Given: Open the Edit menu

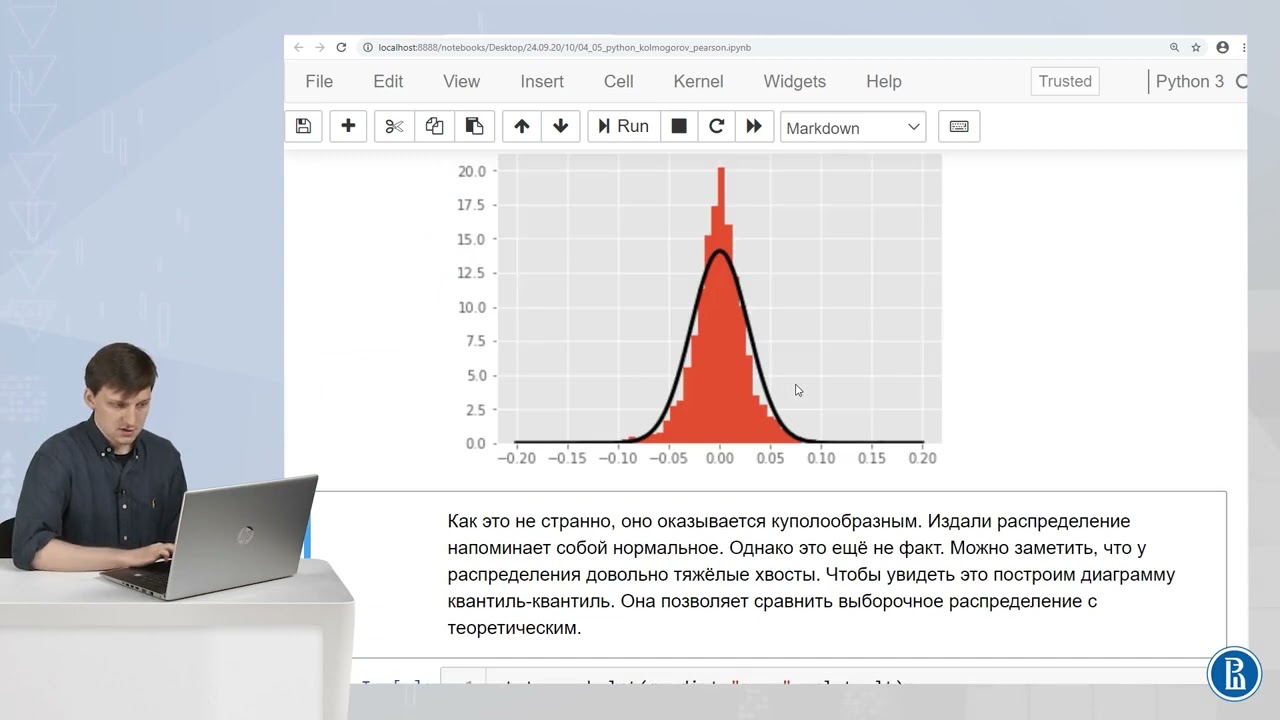Looking at the screenshot, I should pyautogui.click(x=388, y=81).
